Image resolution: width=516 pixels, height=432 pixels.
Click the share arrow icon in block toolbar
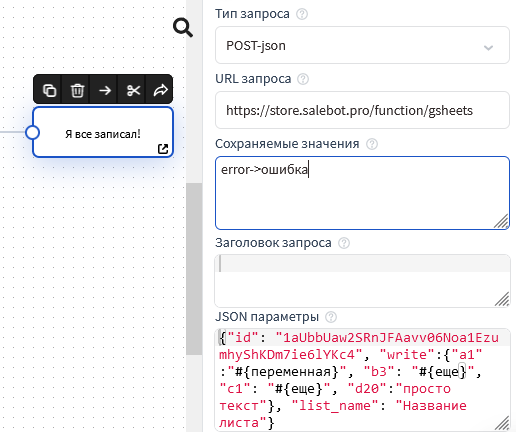tap(161, 90)
